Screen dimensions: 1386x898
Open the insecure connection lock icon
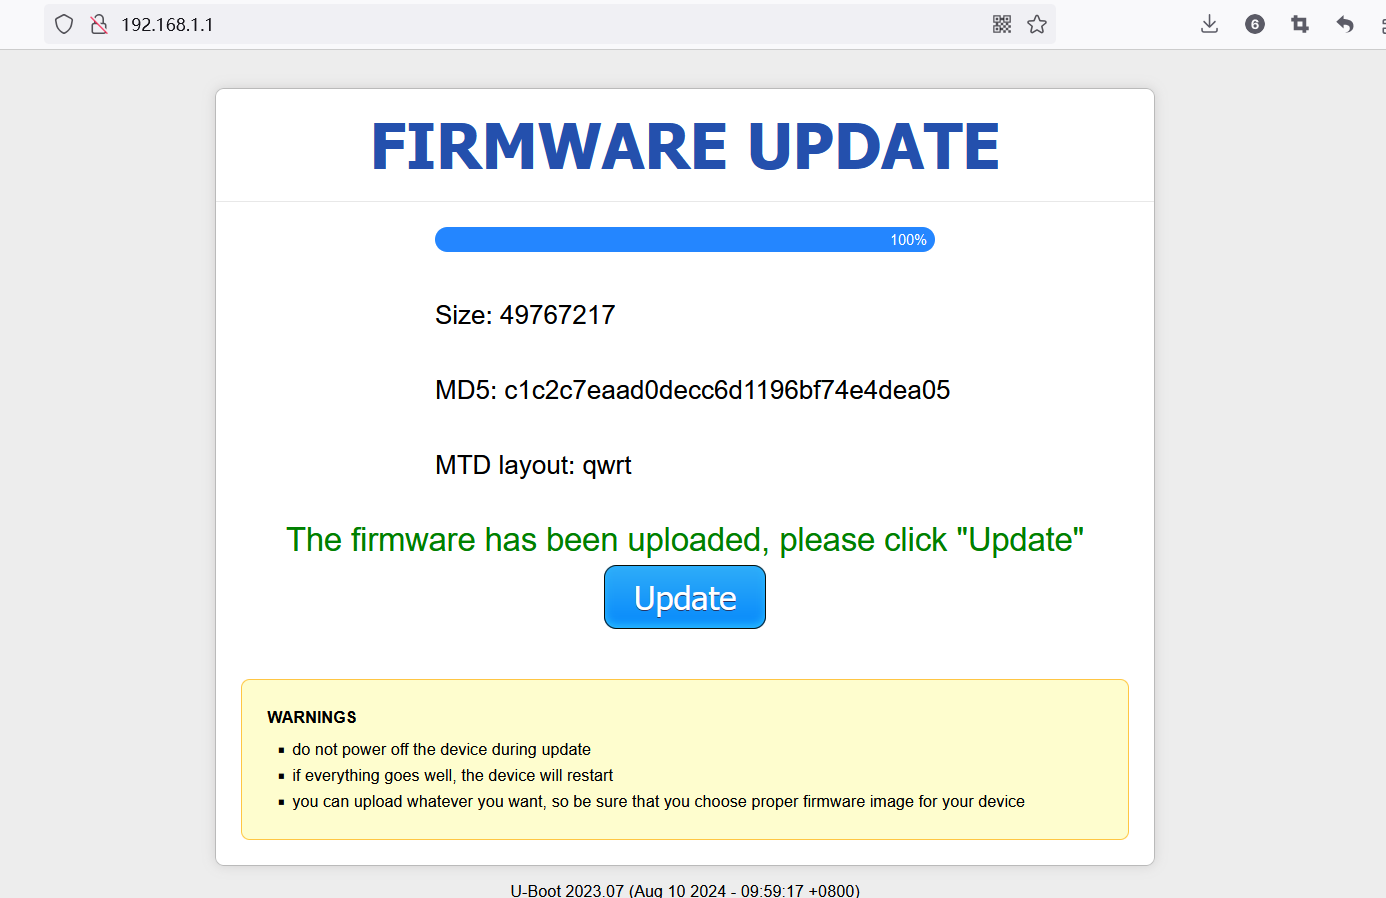[x=99, y=24]
